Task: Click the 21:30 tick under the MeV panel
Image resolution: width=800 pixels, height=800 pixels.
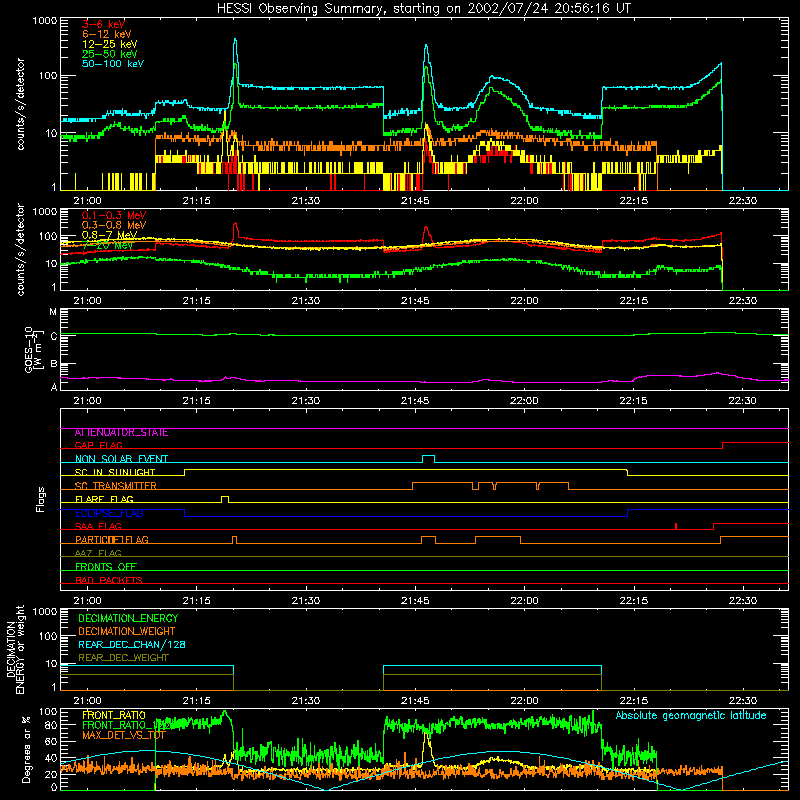Action: click(306, 301)
